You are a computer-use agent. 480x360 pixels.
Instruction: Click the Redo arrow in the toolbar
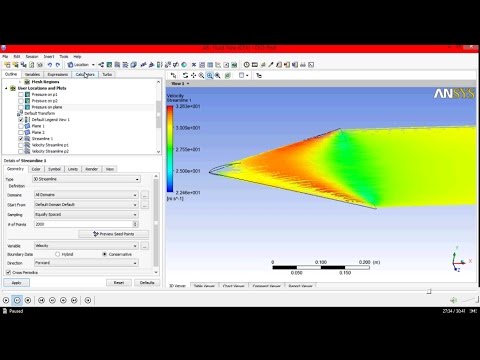(x=58, y=65)
